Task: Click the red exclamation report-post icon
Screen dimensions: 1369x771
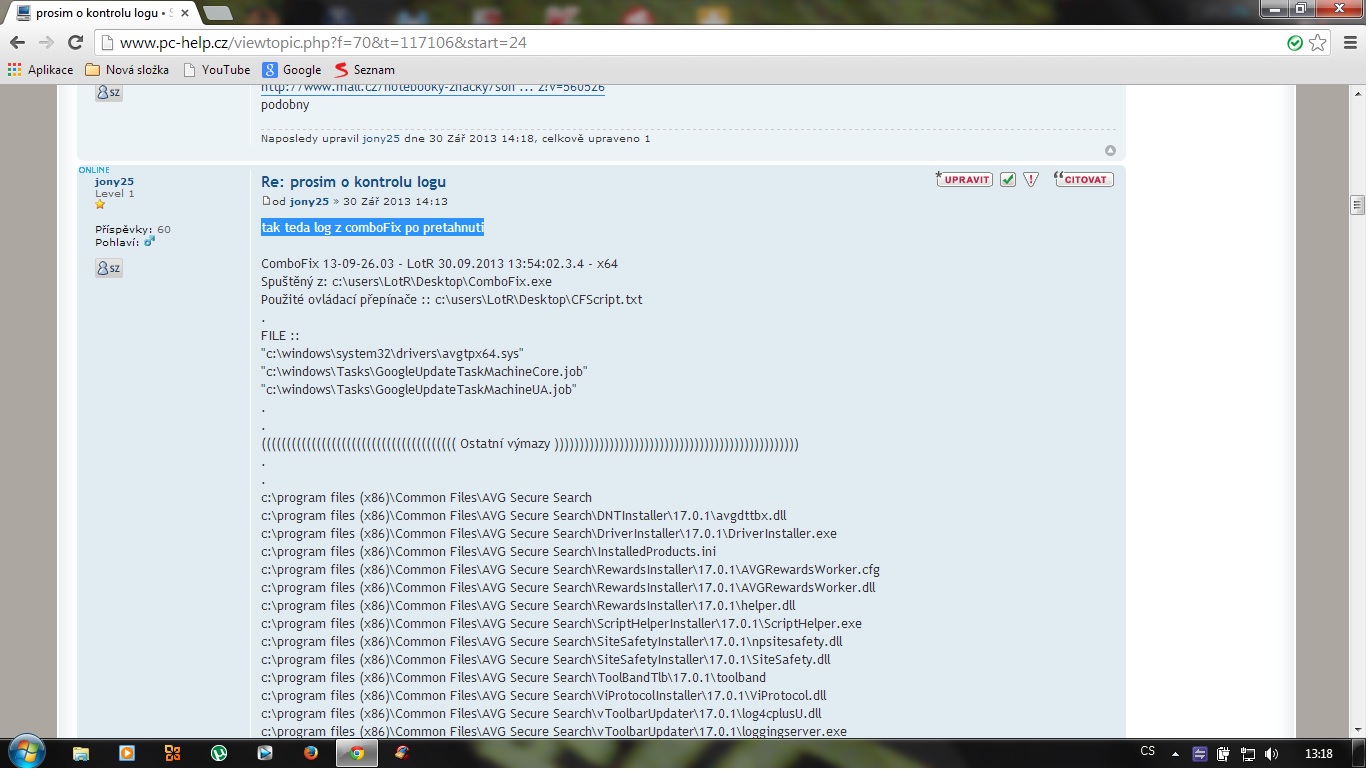Action: (1031, 179)
